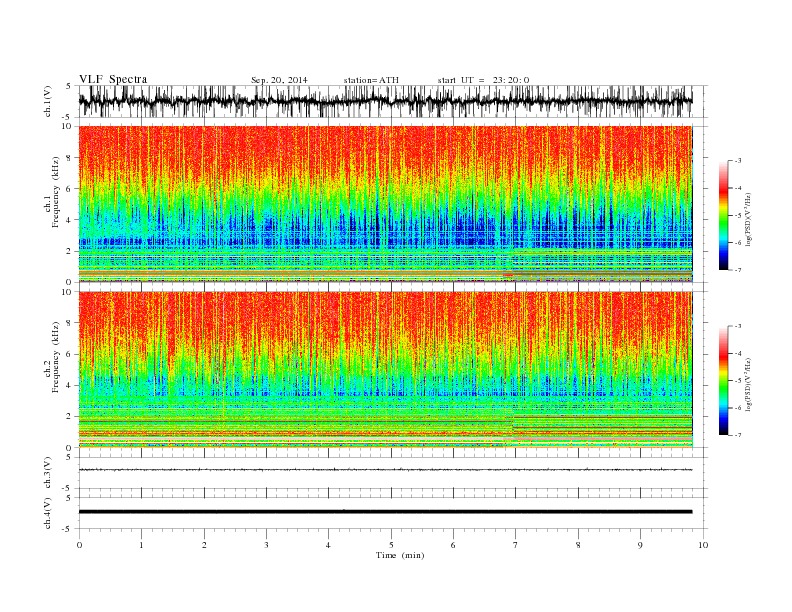792x612 pixels.
Task: Click the ch.1 voltage waveform trace
Action: point(385,101)
